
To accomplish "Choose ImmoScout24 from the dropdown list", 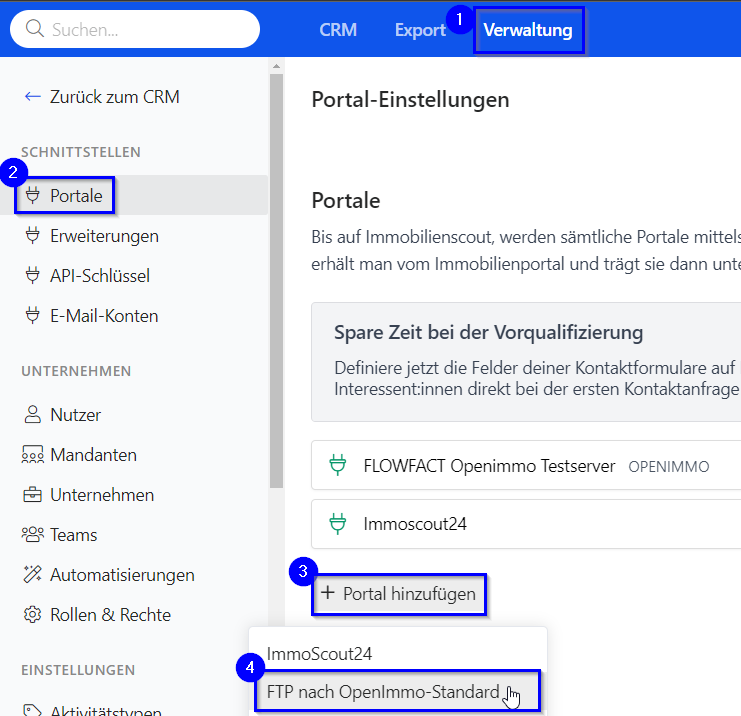I will click(319, 653).
